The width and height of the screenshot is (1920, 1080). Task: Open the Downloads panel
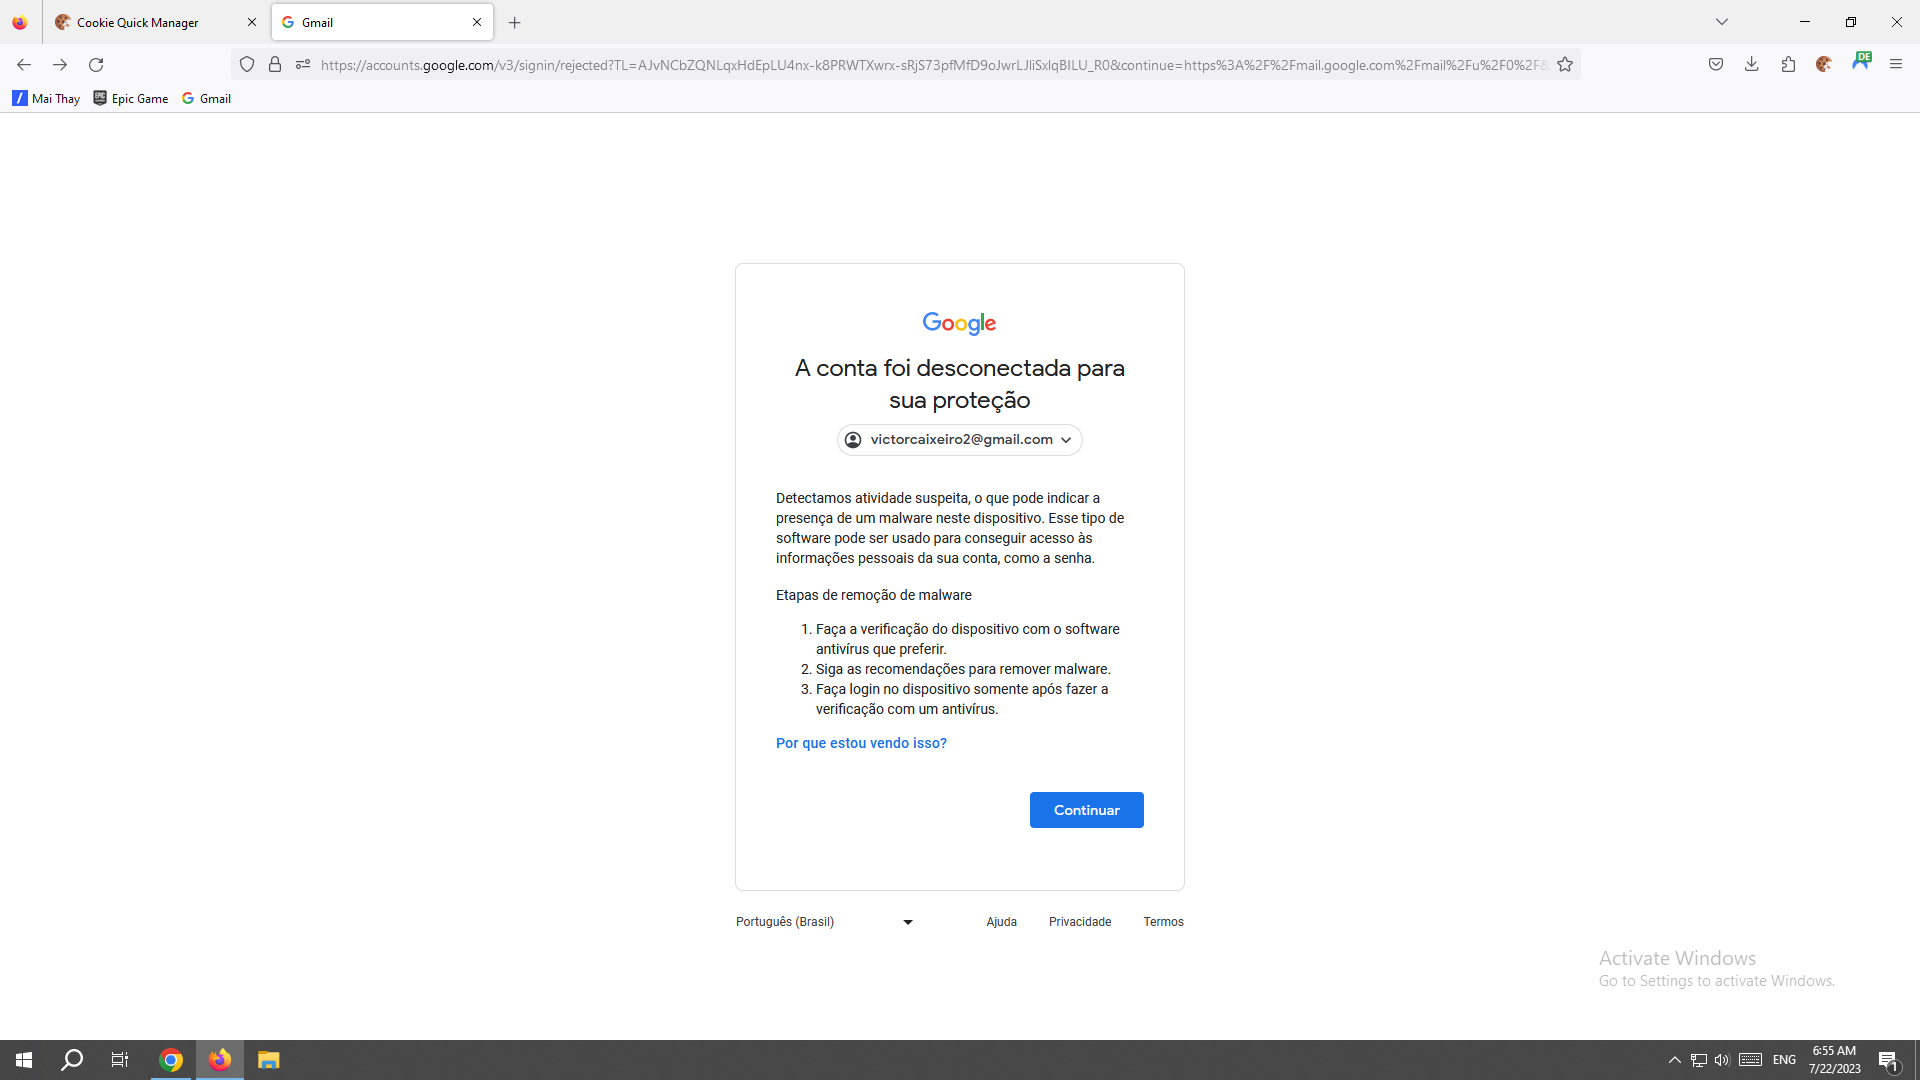(x=1752, y=65)
